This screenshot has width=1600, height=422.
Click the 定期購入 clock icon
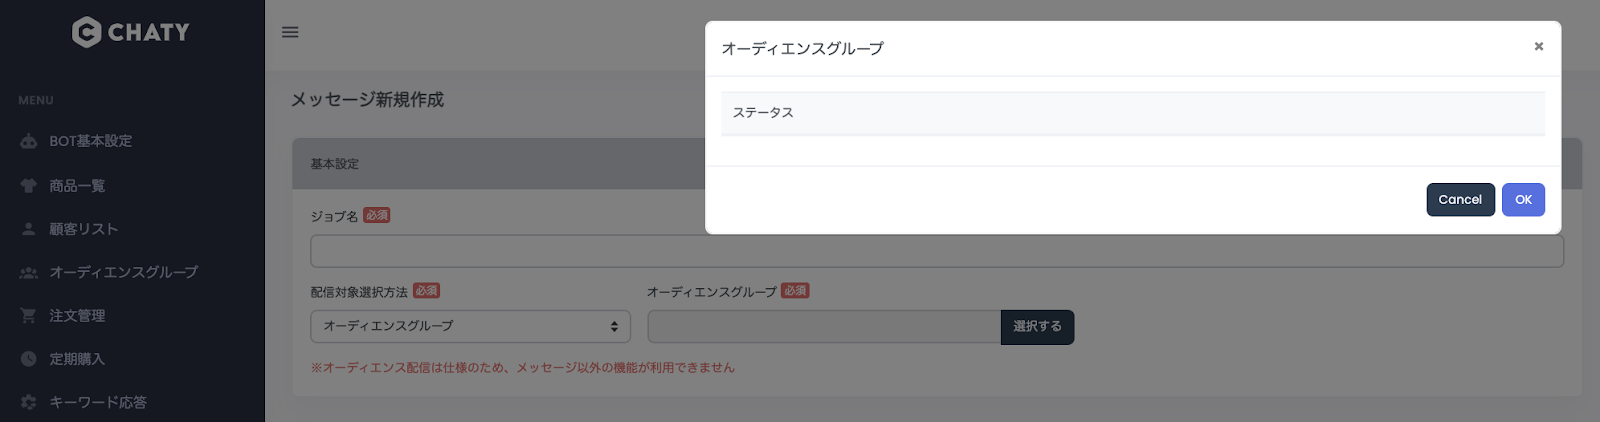(29, 359)
